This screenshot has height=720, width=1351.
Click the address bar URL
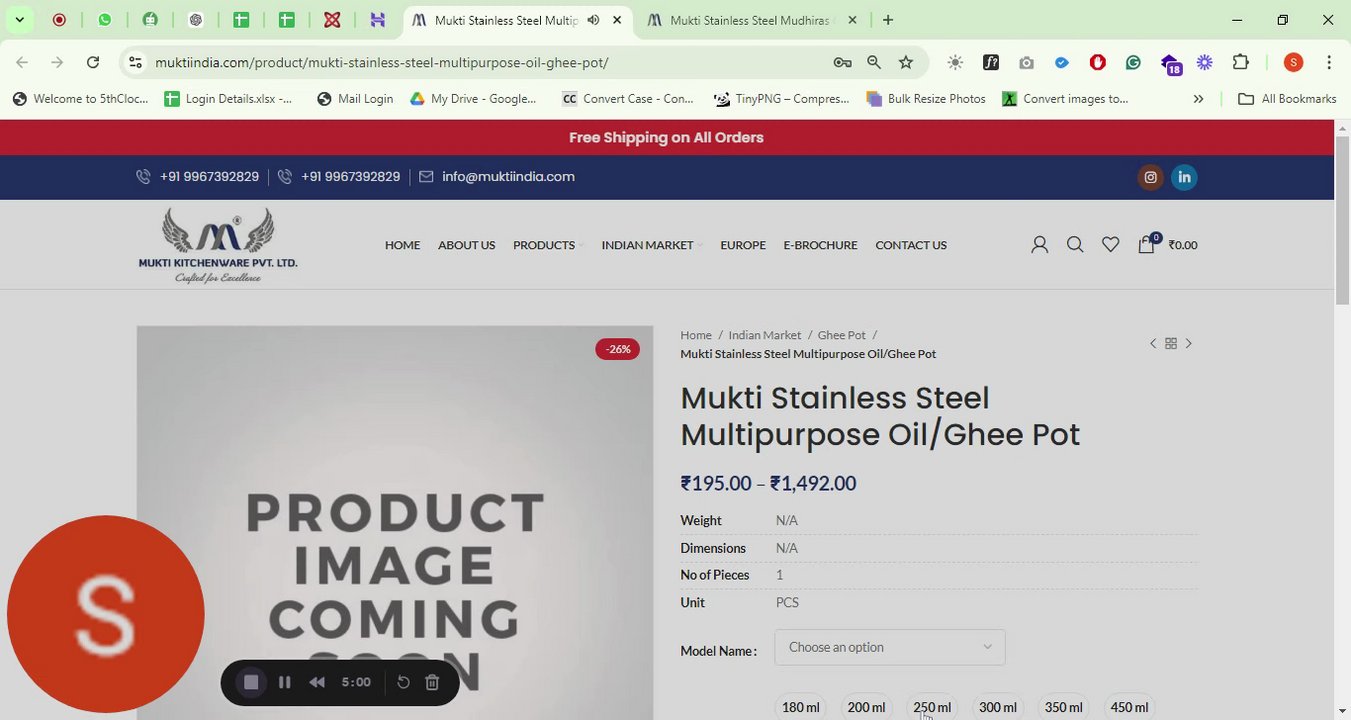pos(382,62)
